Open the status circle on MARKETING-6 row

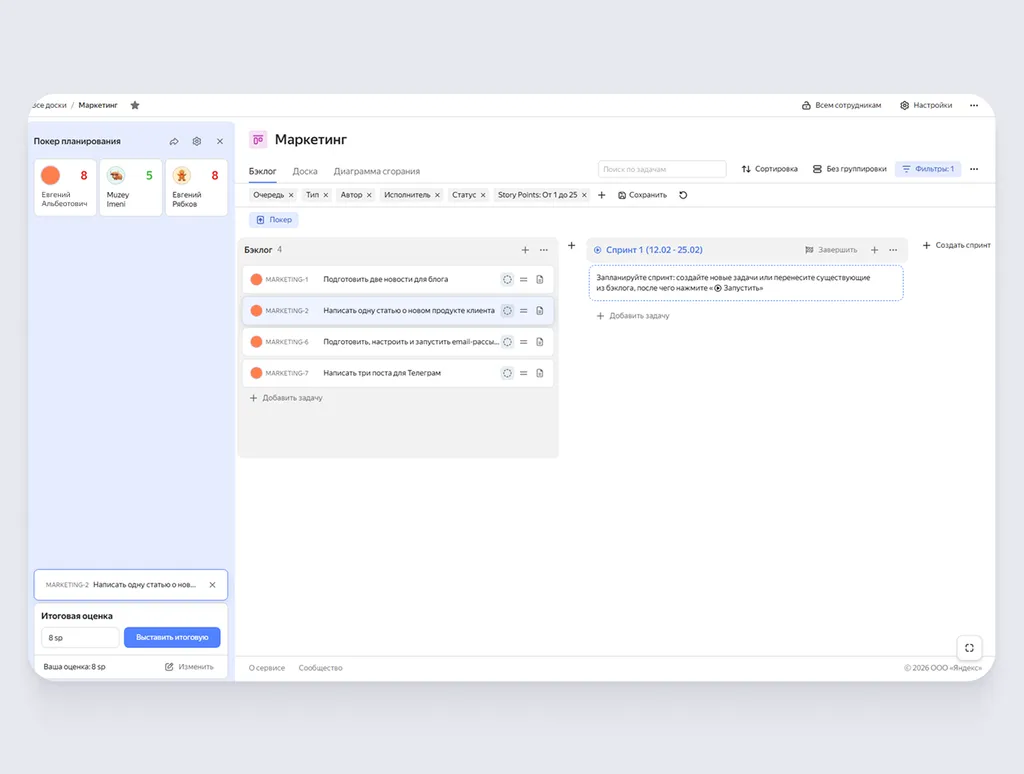tap(507, 342)
